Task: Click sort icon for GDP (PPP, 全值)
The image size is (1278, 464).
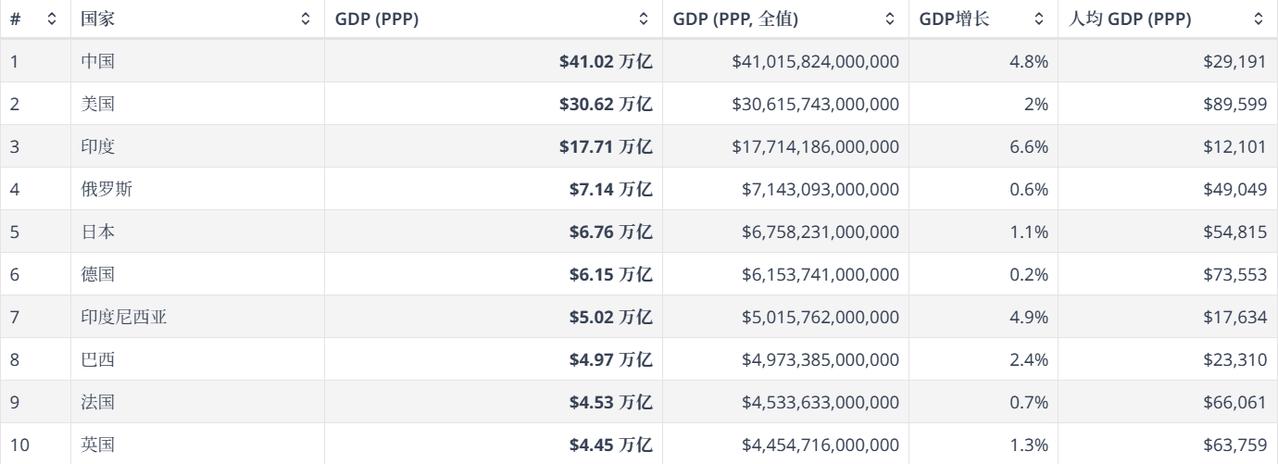Action: click(x=890, y=19)
